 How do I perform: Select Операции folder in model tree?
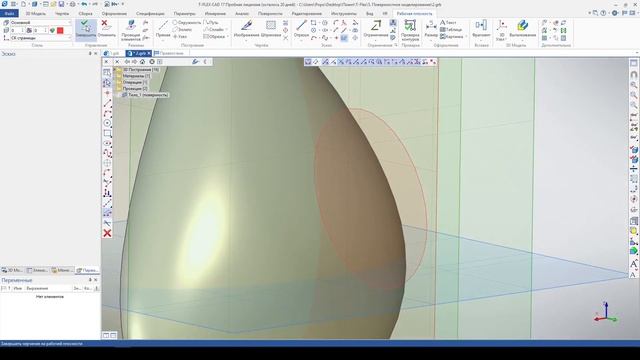click(x=132, y=82)
